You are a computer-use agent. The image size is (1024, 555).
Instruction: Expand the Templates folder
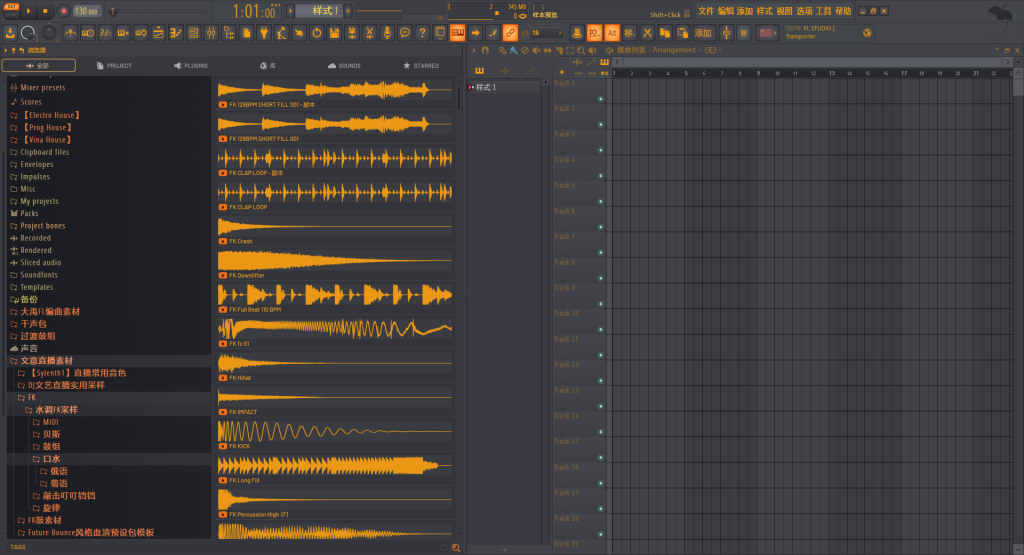point(31,287)
